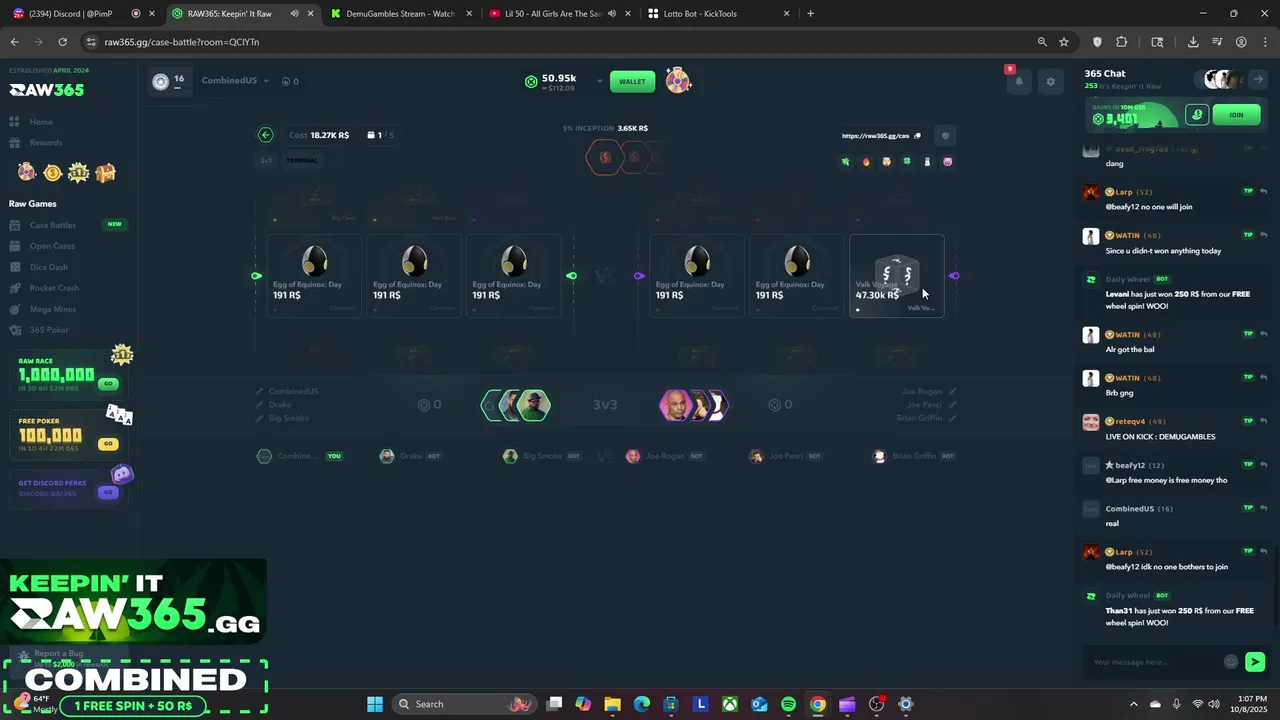Open 365 Poker game
This screenshot has height=720, width=1280.
[x=49, y=330]
